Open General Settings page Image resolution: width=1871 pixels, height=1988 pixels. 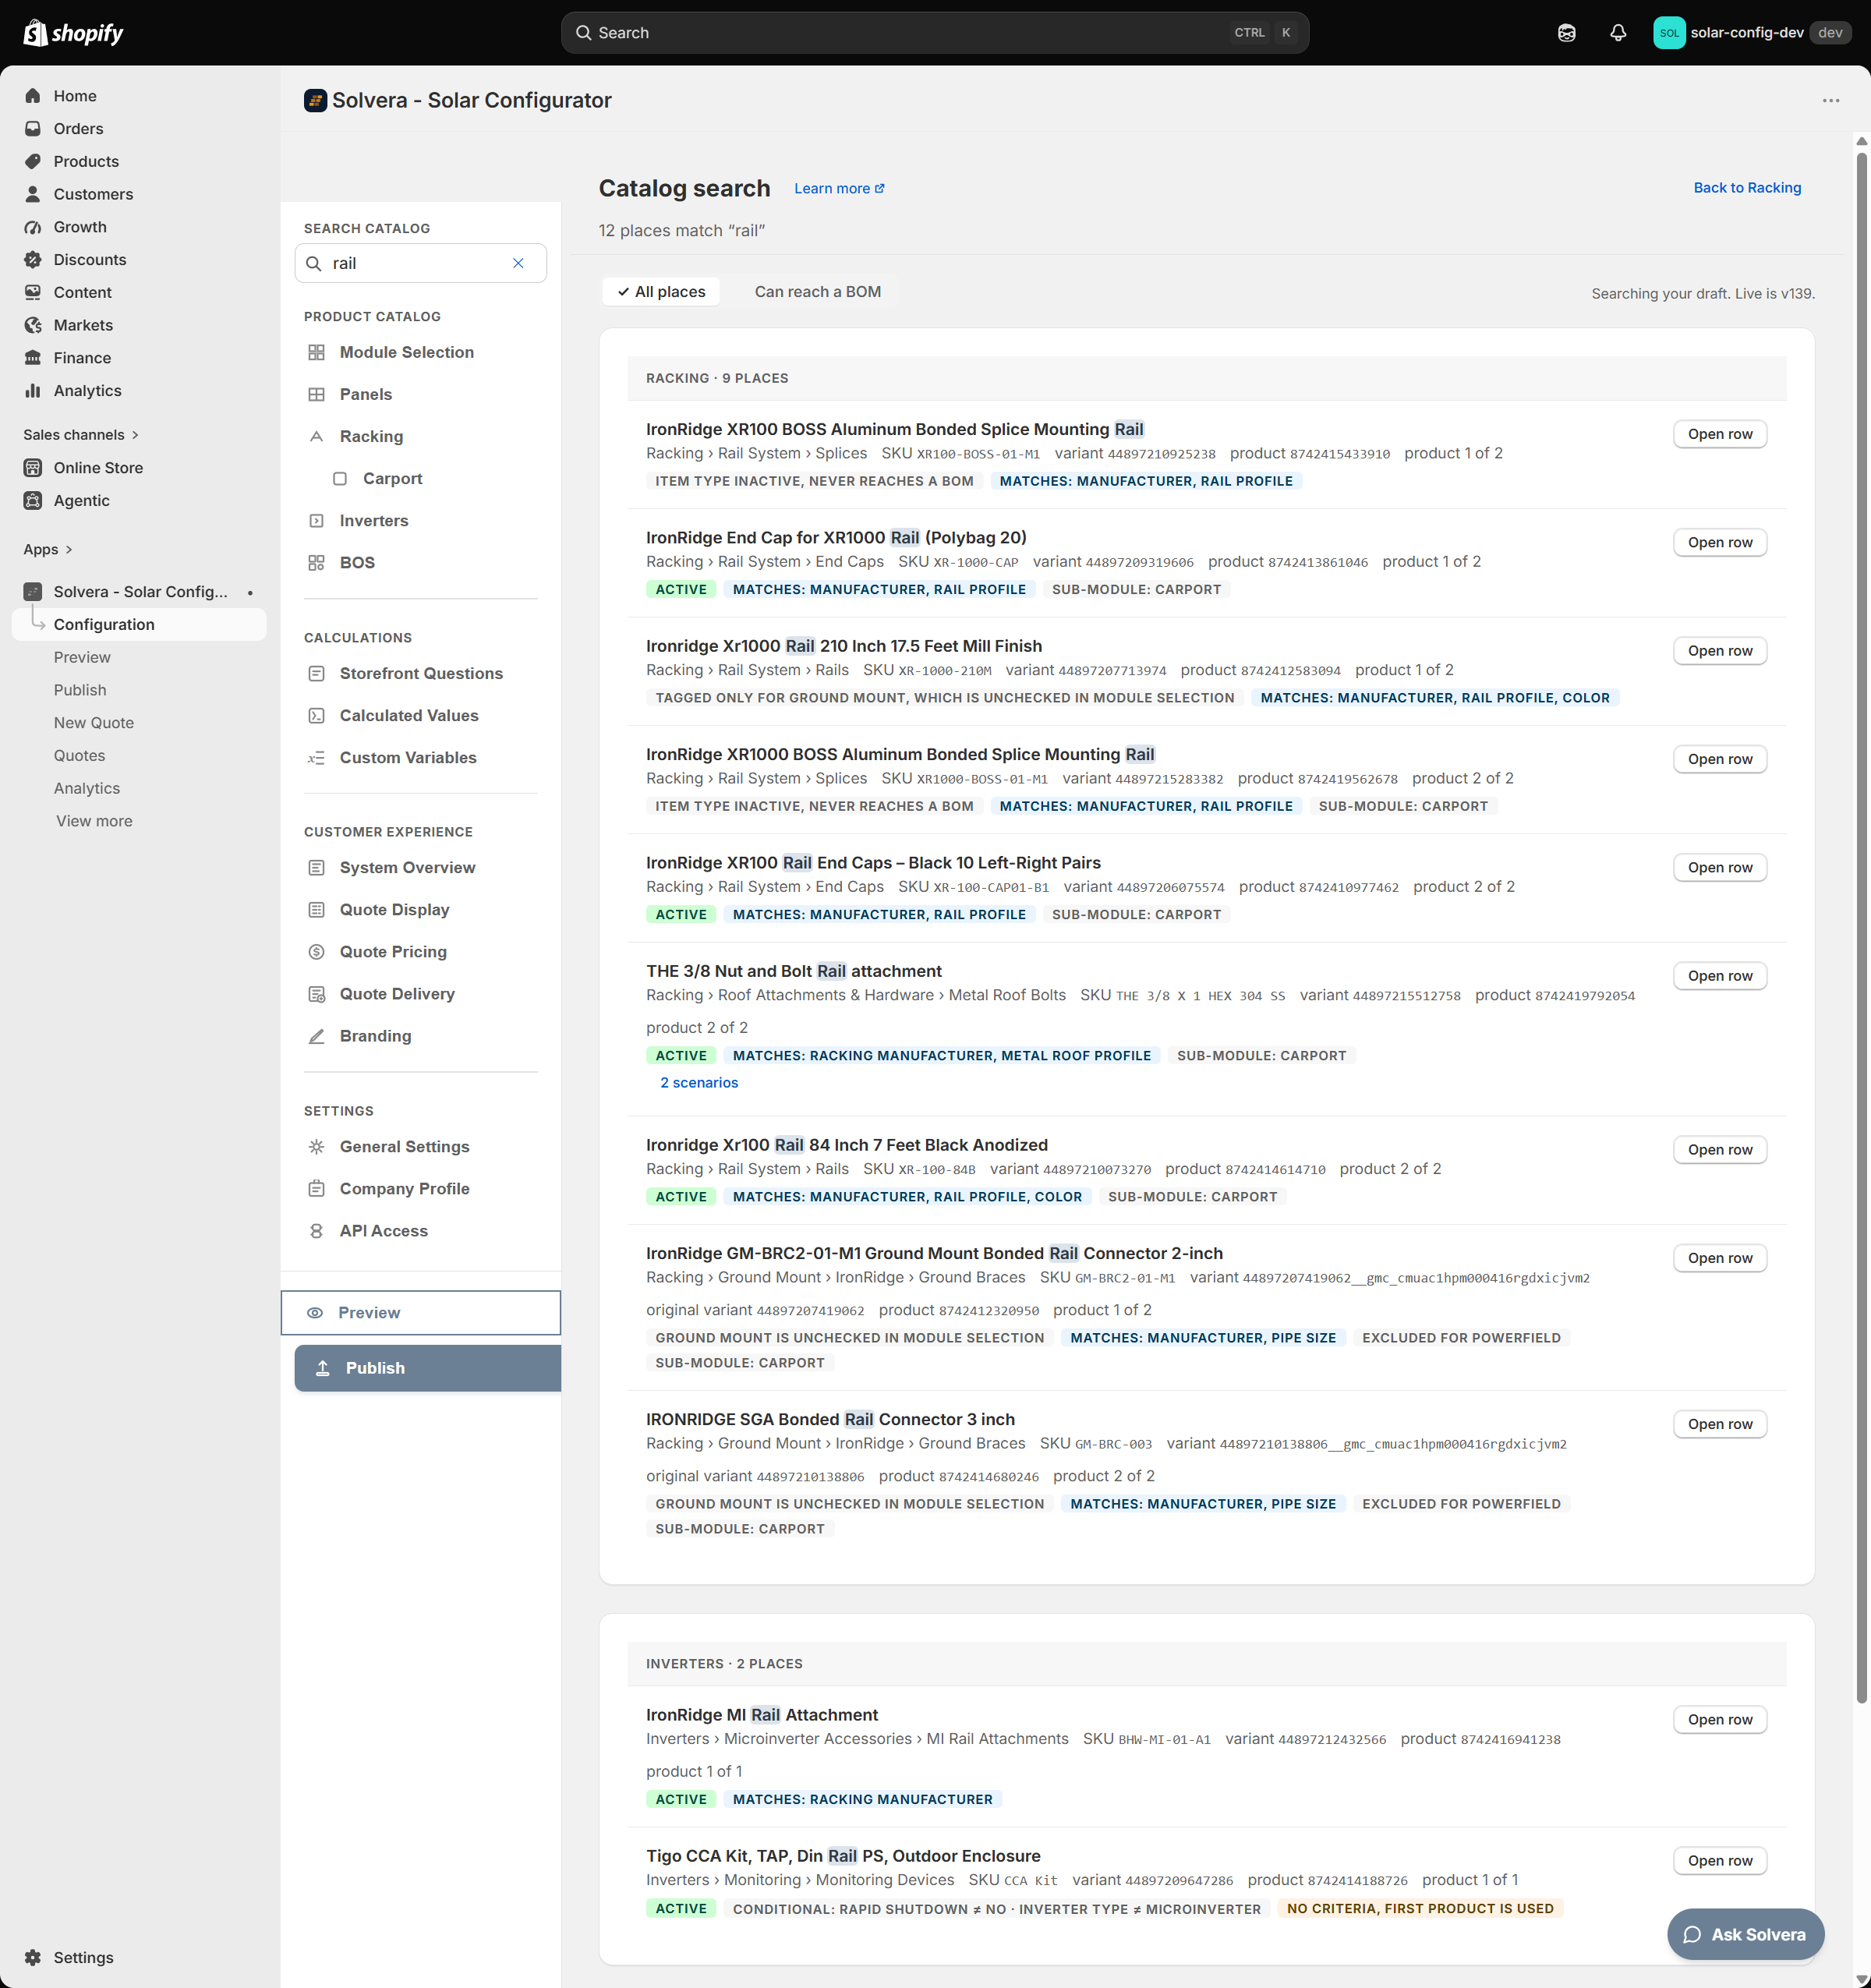(404, 1147)
